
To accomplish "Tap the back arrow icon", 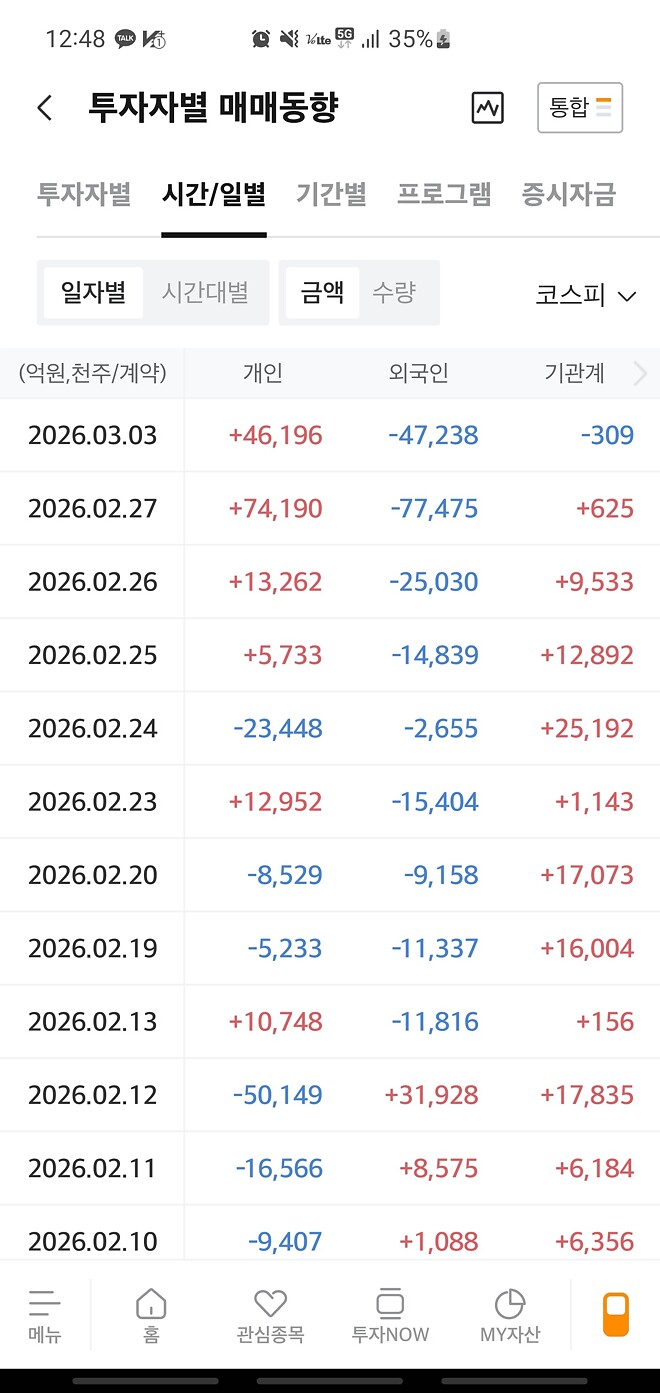I will coord(45,108).
